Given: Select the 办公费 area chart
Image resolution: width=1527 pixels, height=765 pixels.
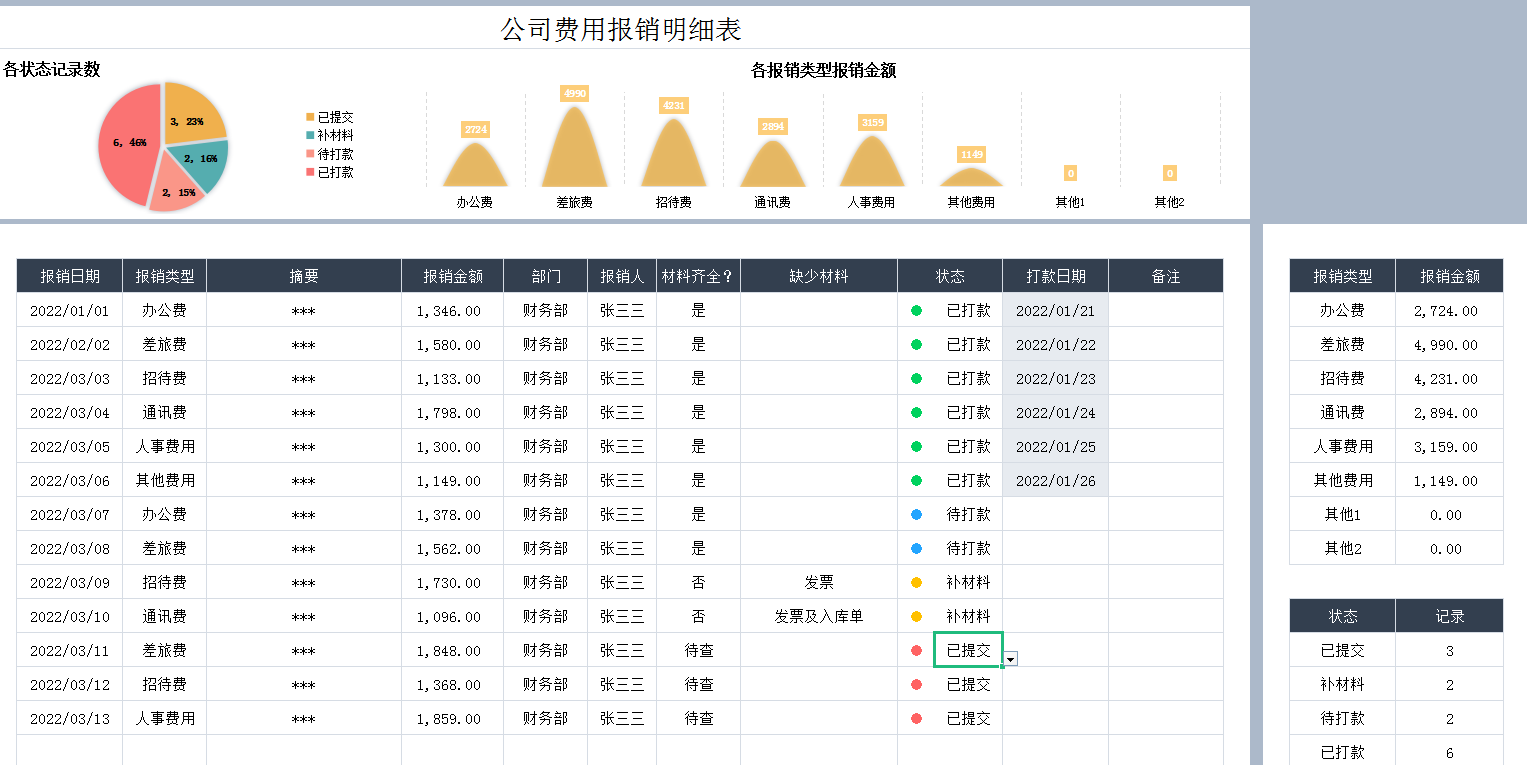Looking at the screenshot, I should click(x=474, y=165).
